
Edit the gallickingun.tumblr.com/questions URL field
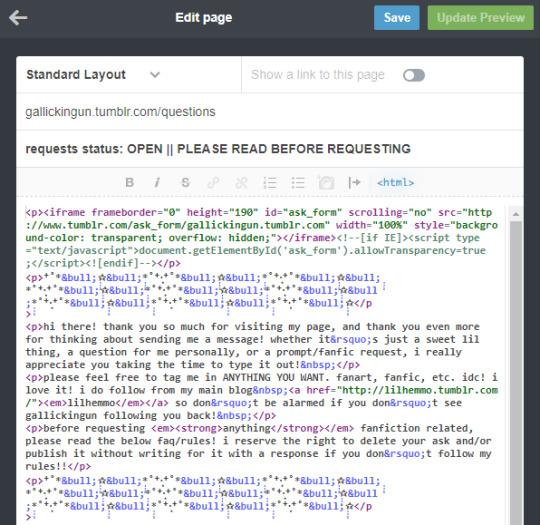270,112
